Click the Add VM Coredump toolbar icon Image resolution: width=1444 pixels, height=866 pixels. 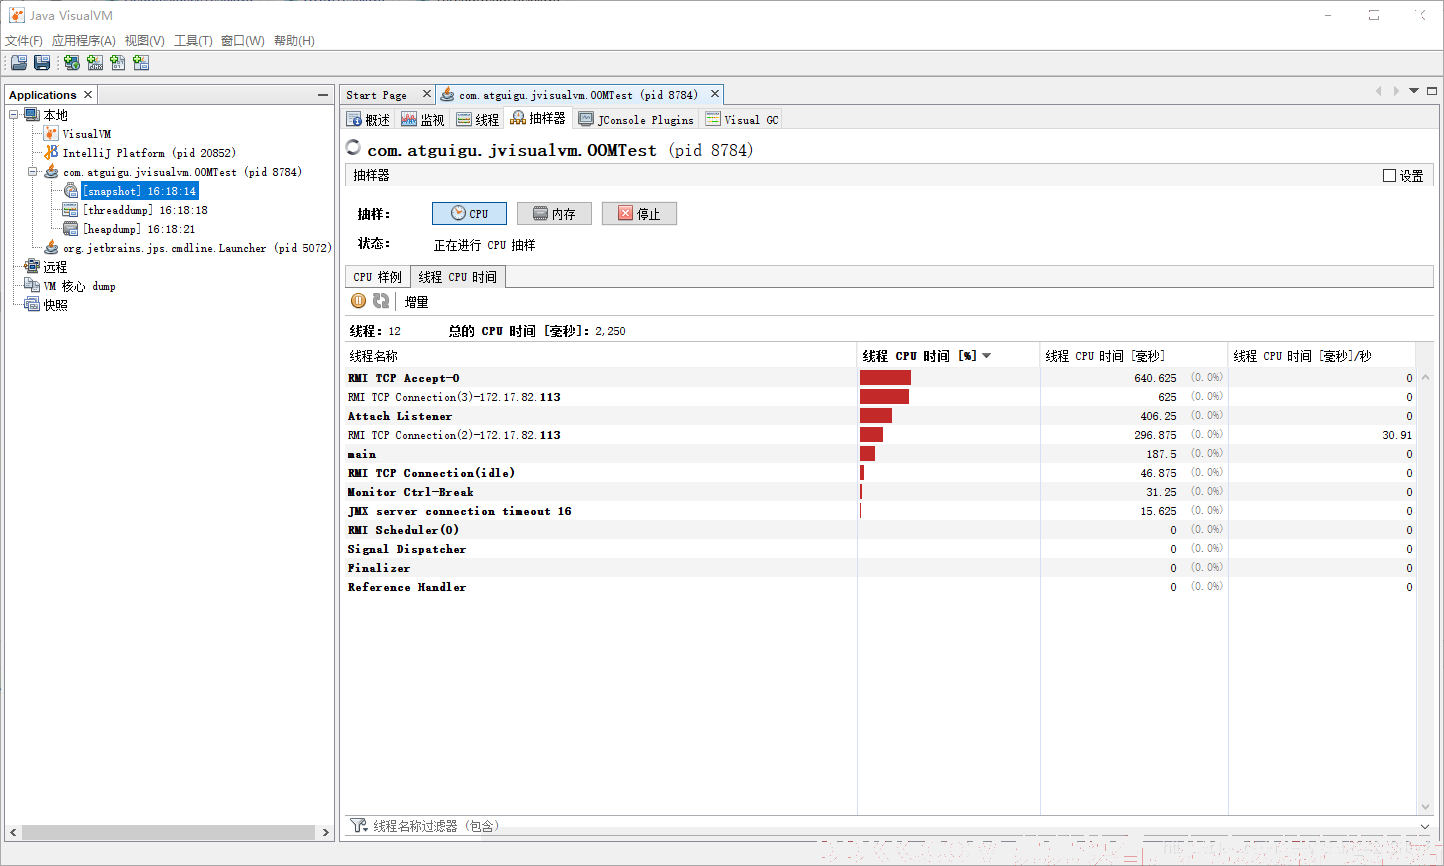118,62
